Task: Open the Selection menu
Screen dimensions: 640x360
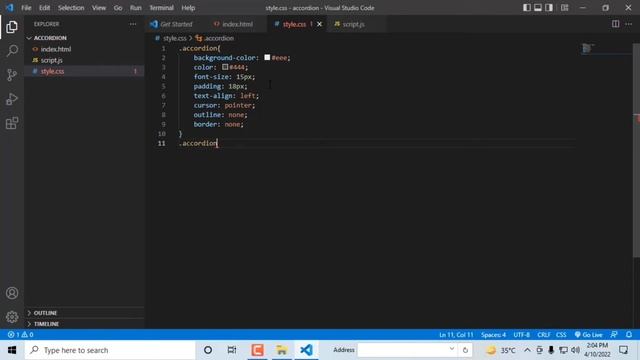Action: tap(71, 8)
